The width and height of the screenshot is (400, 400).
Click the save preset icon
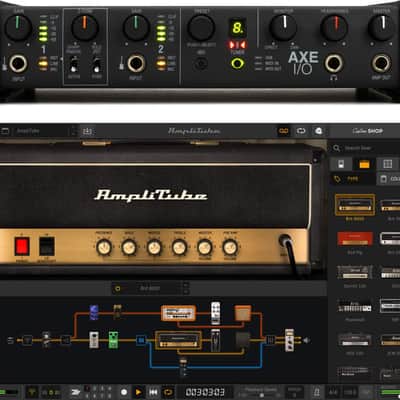point(87,131)
